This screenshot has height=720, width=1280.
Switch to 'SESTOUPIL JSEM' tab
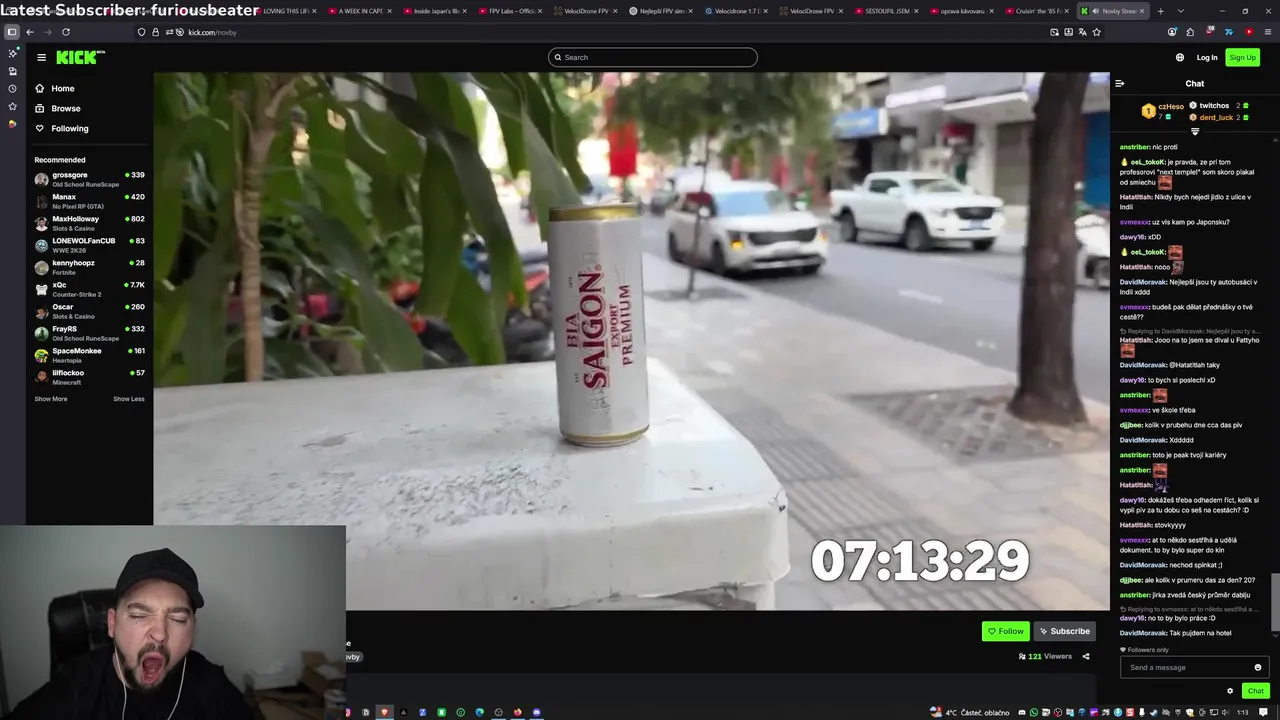click(886, 11)
